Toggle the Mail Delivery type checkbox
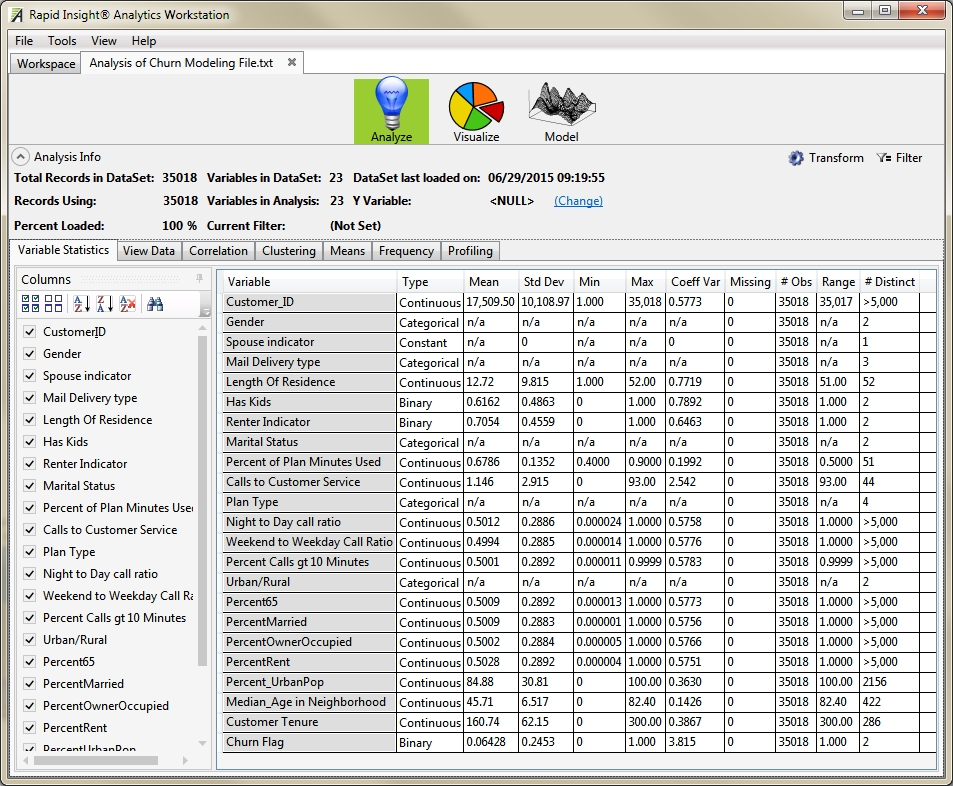This screenshot has height=786, width=953. pyautogui.click(x=29, y=397)
